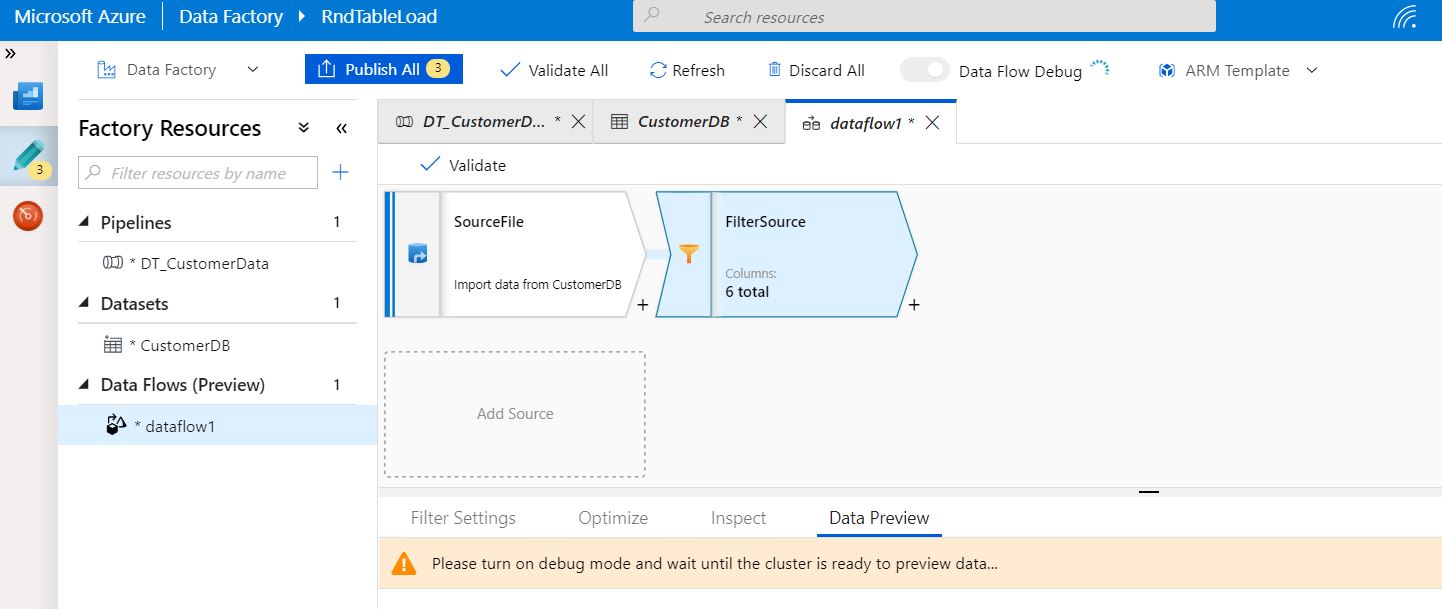Expand all Factory Resources with double down chevron
Screen dimensions: 1442x609
click(x=304, y=128)
